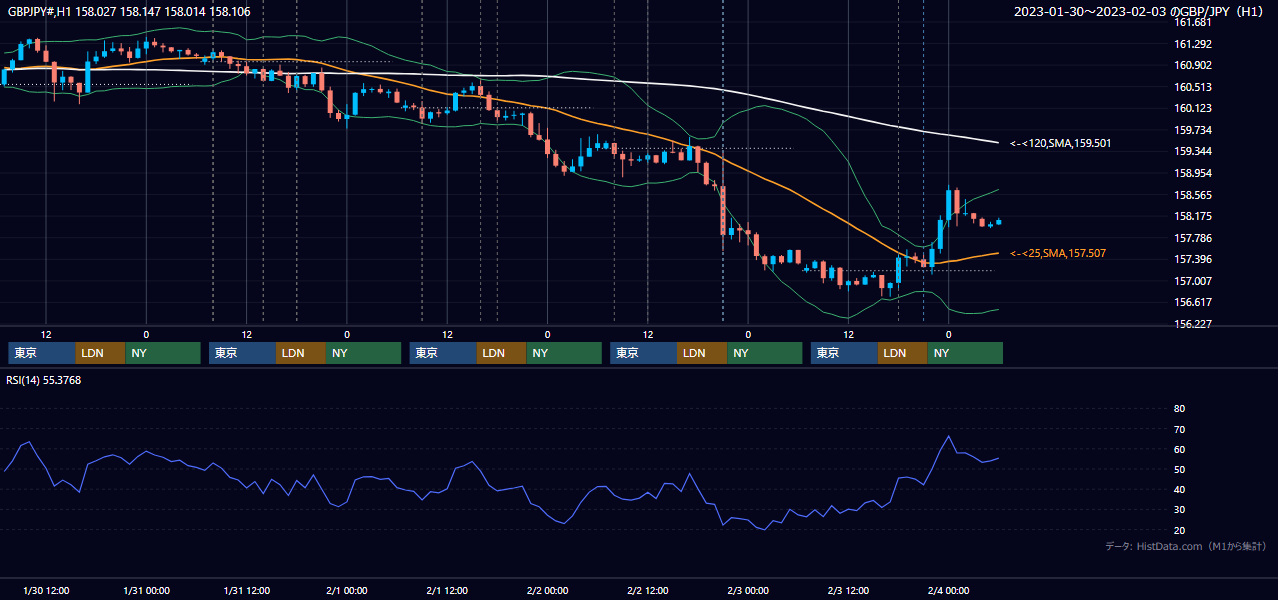The width and height of the screenshot is (1278, 600).
Task: Select RSI scale value 50
Action: coord(1179,469)
